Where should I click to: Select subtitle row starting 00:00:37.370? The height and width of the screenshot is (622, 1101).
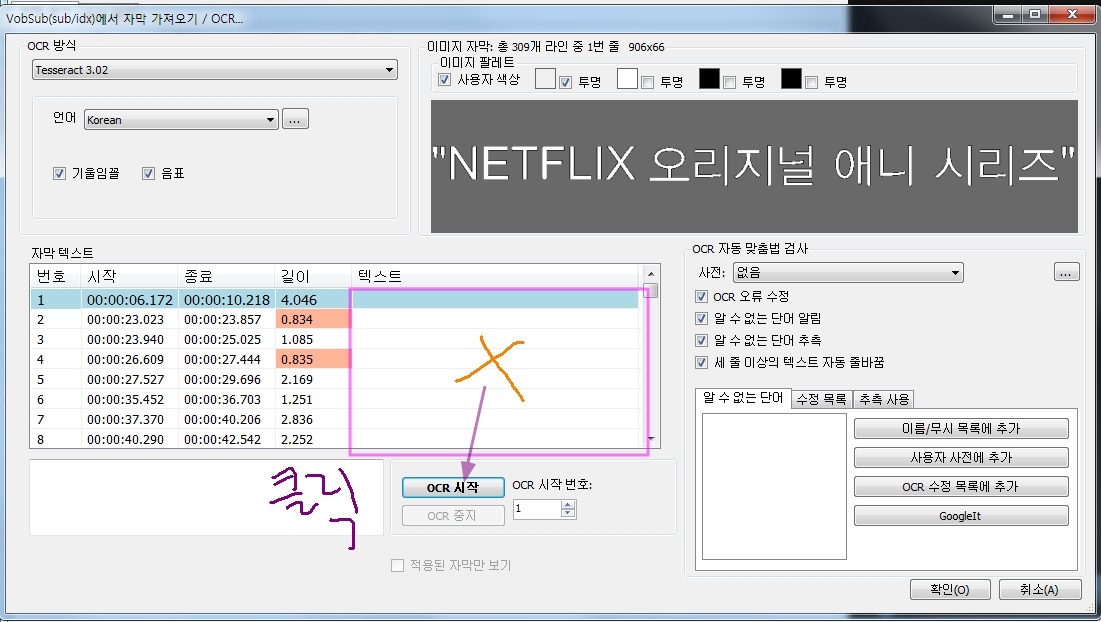(x=335, y=420)
